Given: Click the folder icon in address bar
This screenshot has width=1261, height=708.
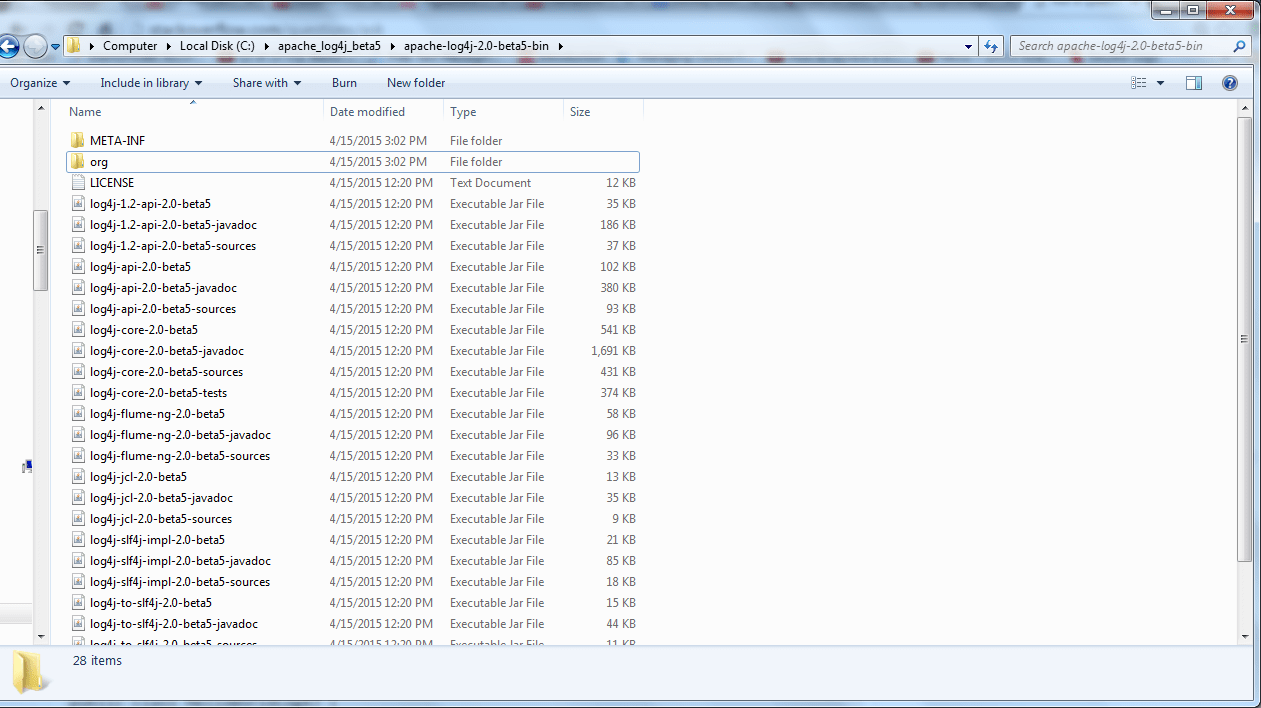Looking at the screenshot, I should coord(74,46).
